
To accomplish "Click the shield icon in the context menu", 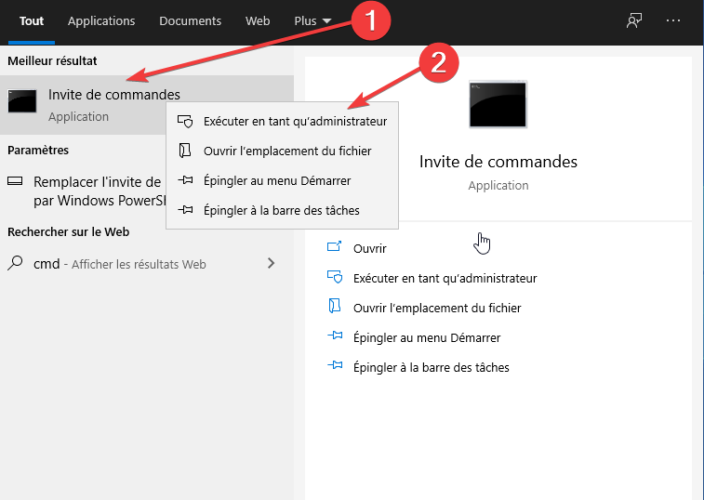I will [x=185, y=121].
